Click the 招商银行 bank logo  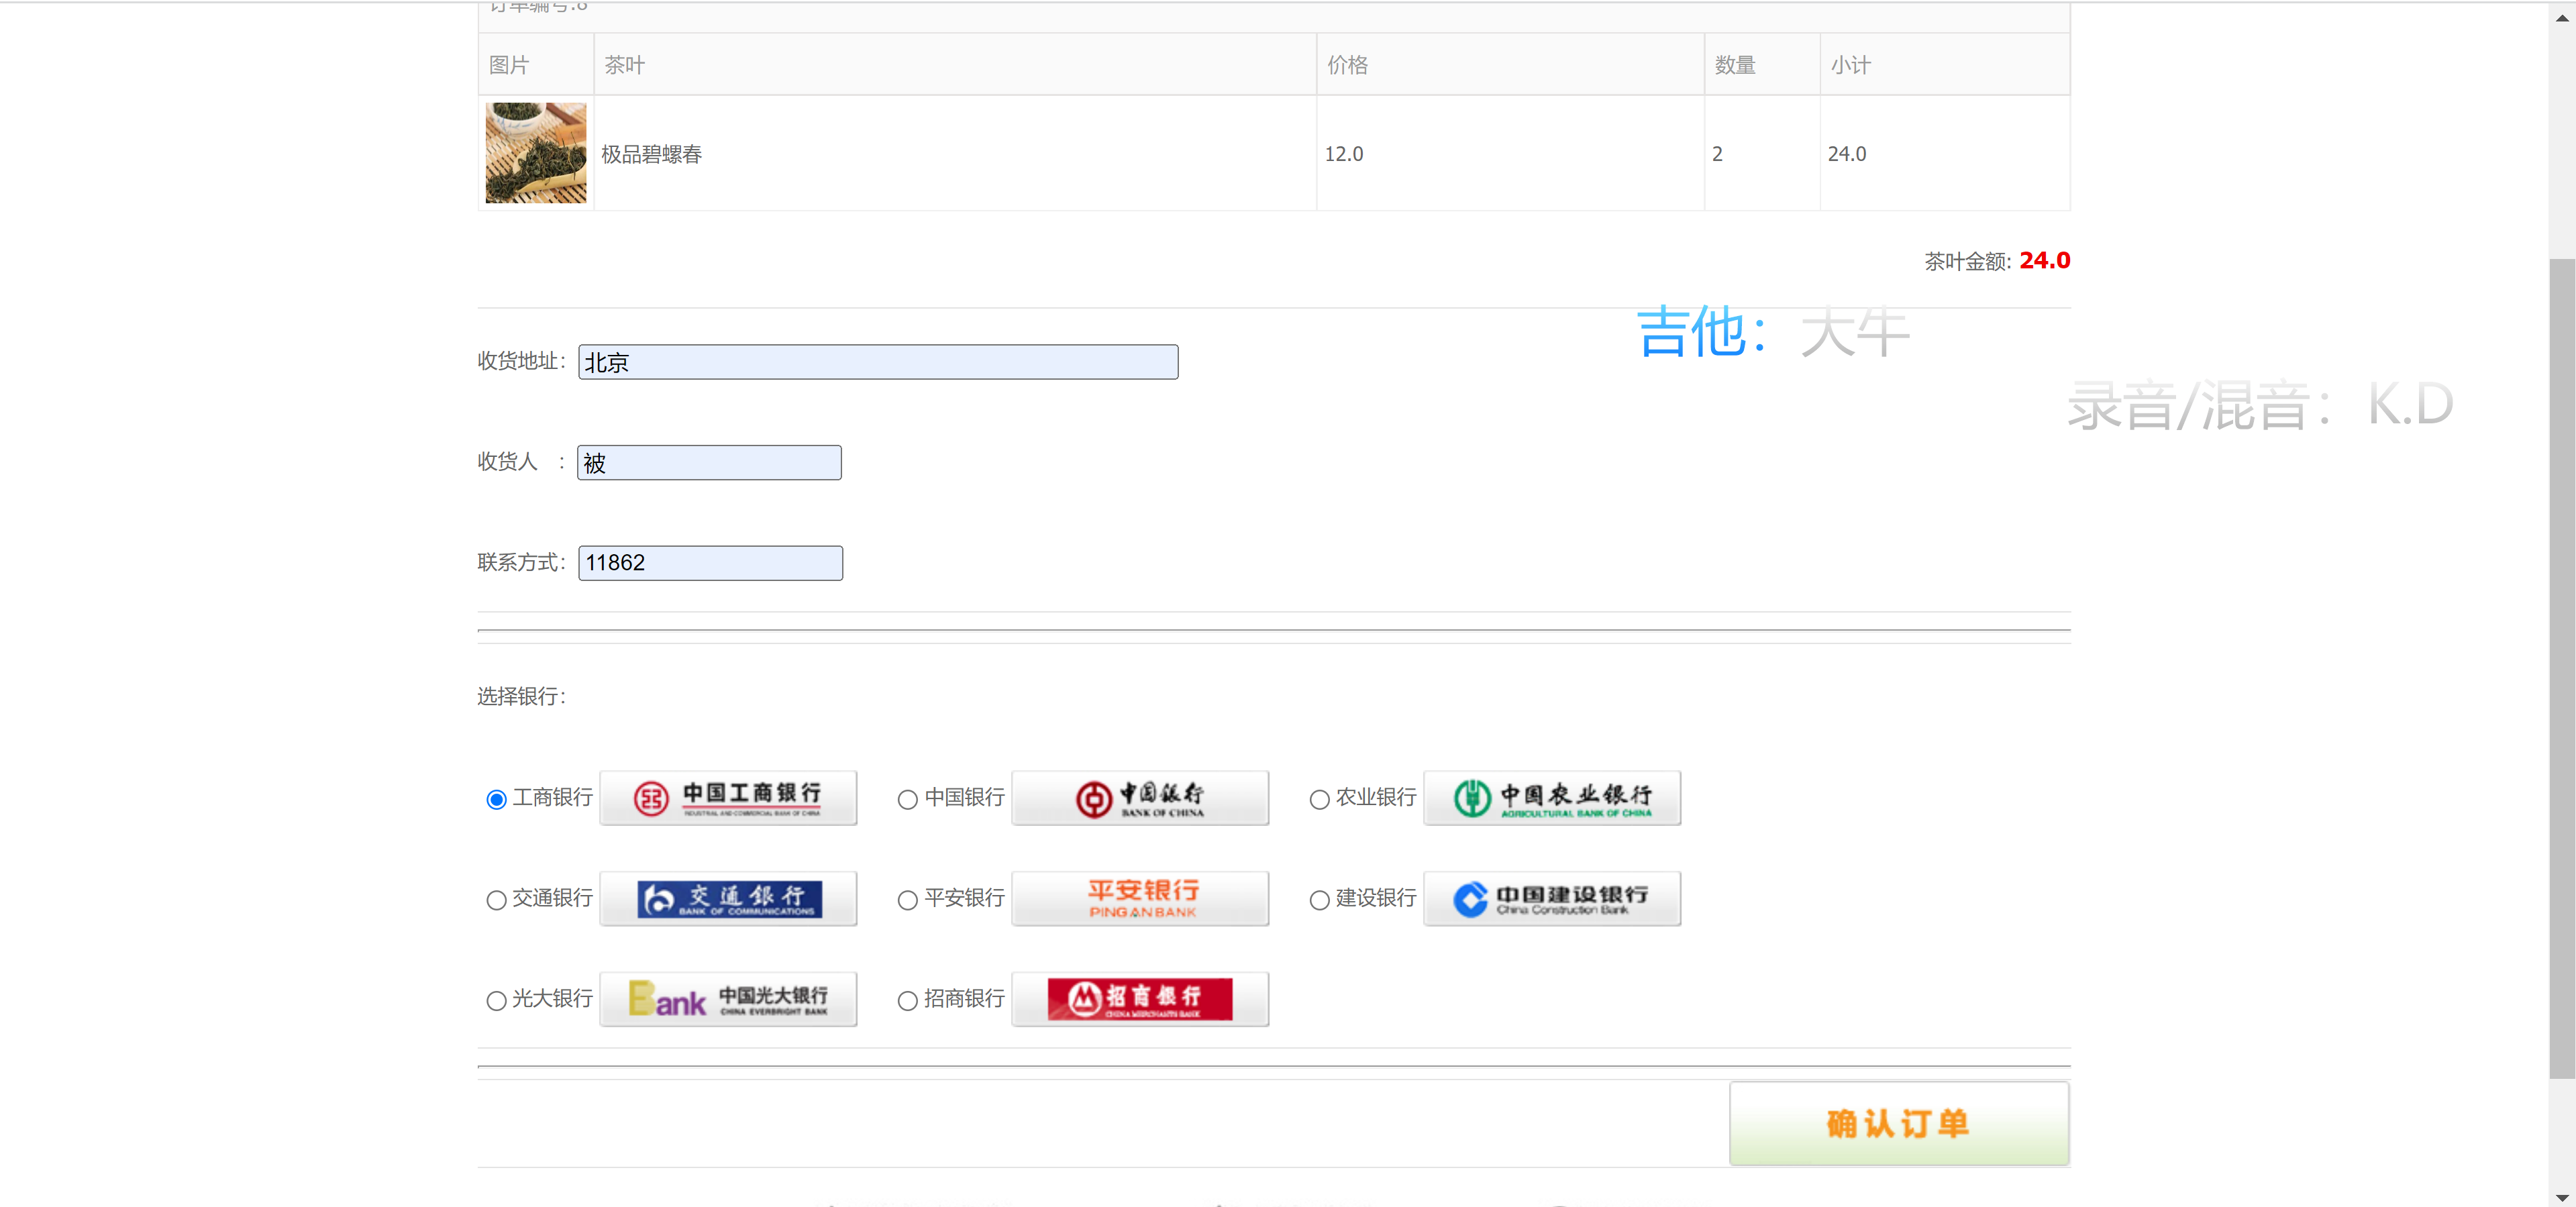tap(1139, 998)
